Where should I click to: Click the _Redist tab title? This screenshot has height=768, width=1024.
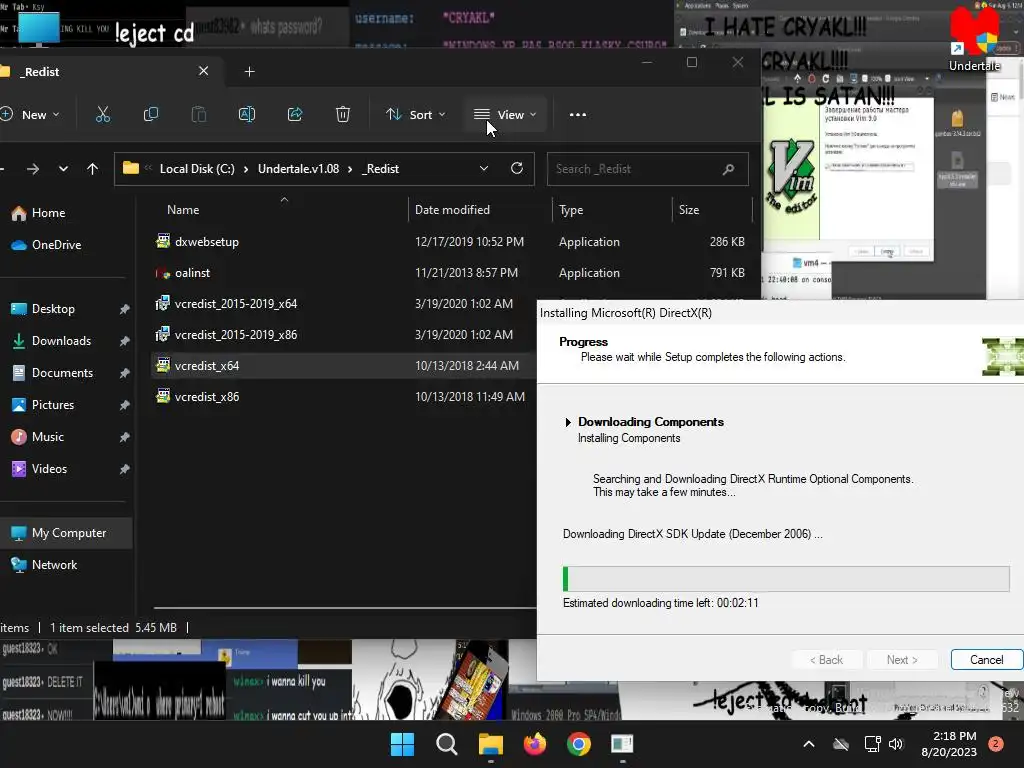(40, 72)
